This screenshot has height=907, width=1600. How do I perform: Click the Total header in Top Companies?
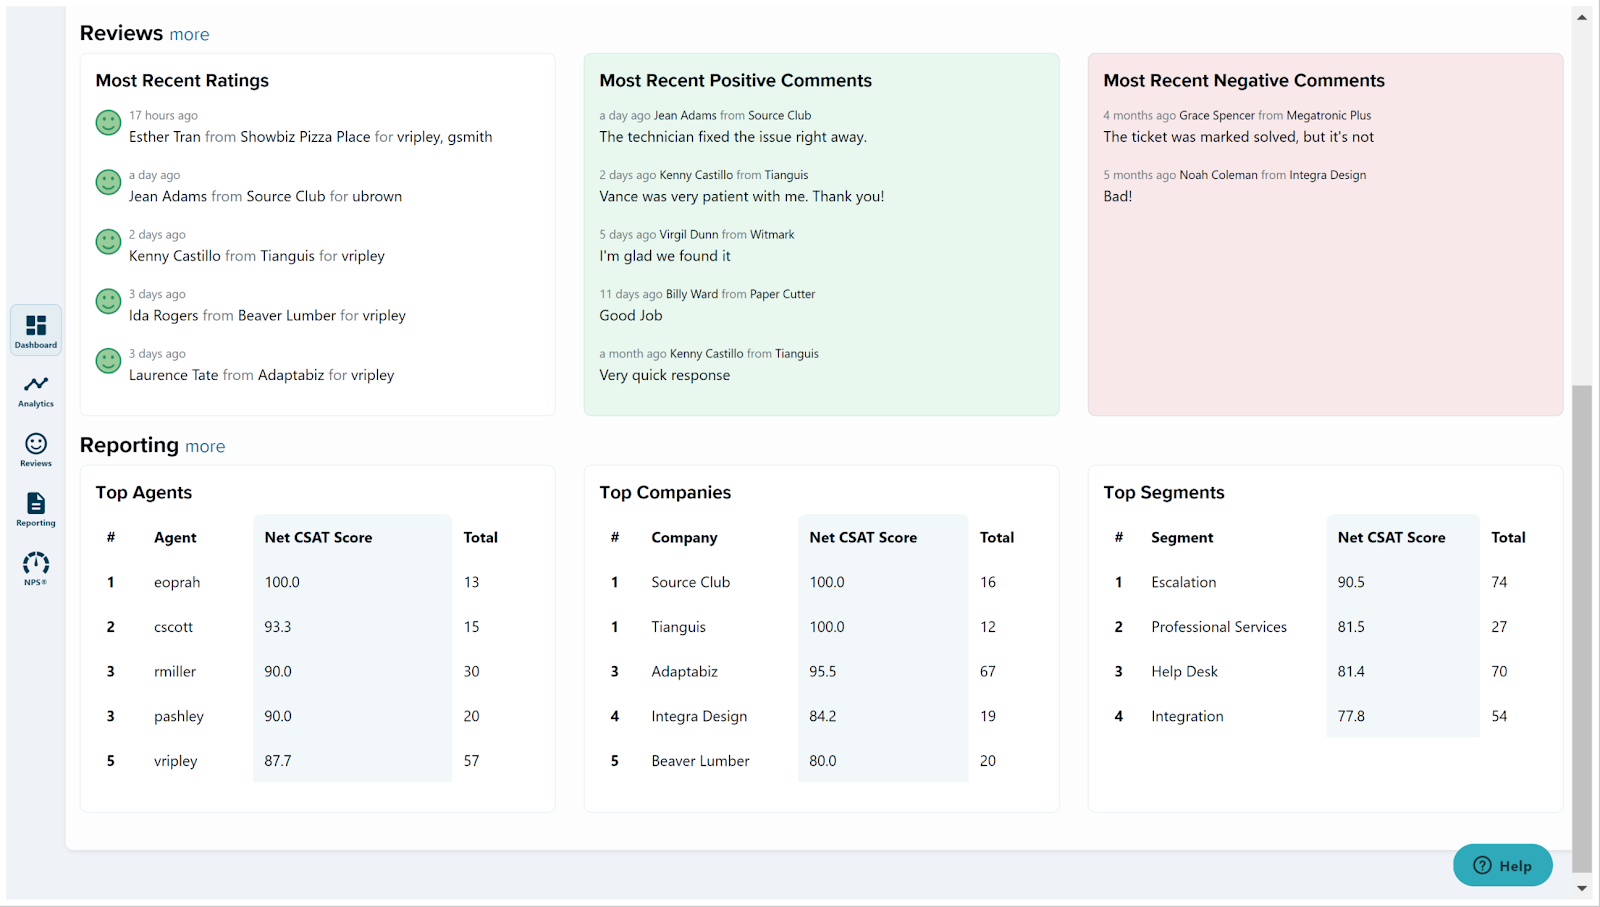[997, 538]
